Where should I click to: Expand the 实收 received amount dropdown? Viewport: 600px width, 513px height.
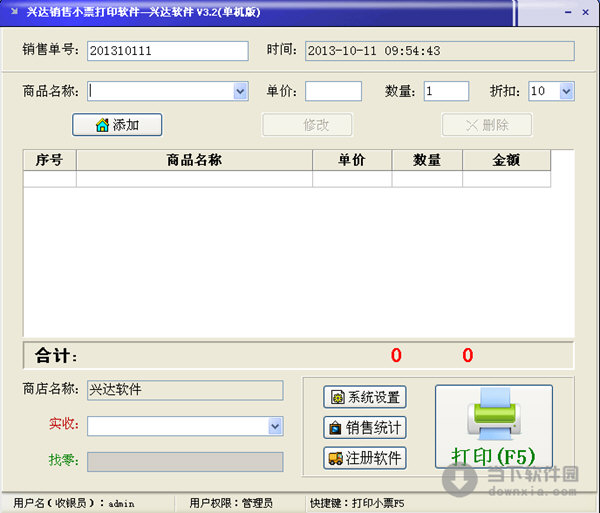[275, 426]
